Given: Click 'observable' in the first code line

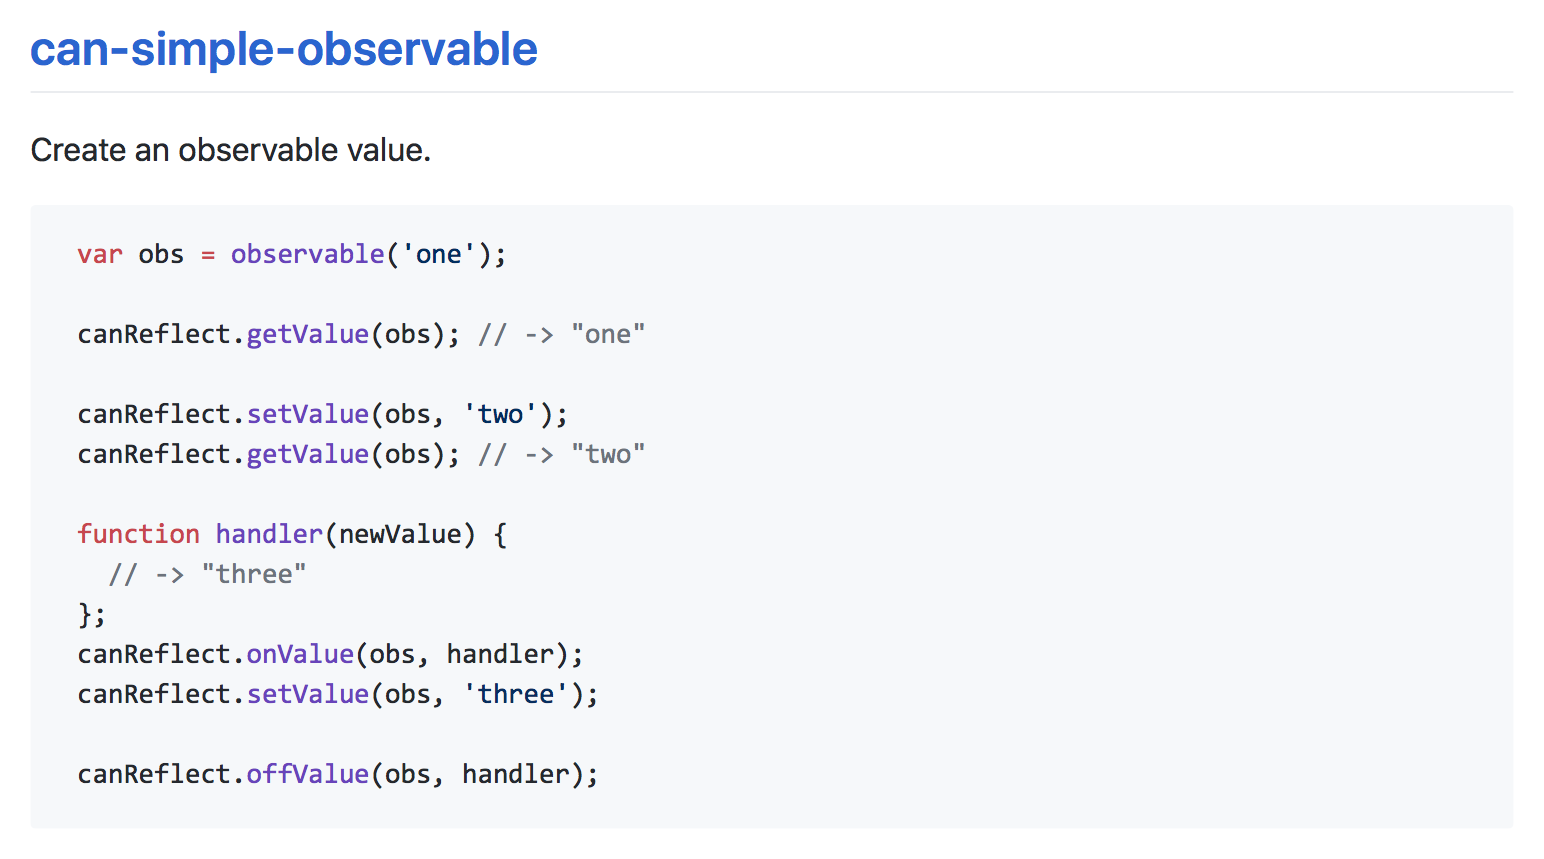Looking at the screenshot, I should tap(308, 254).
